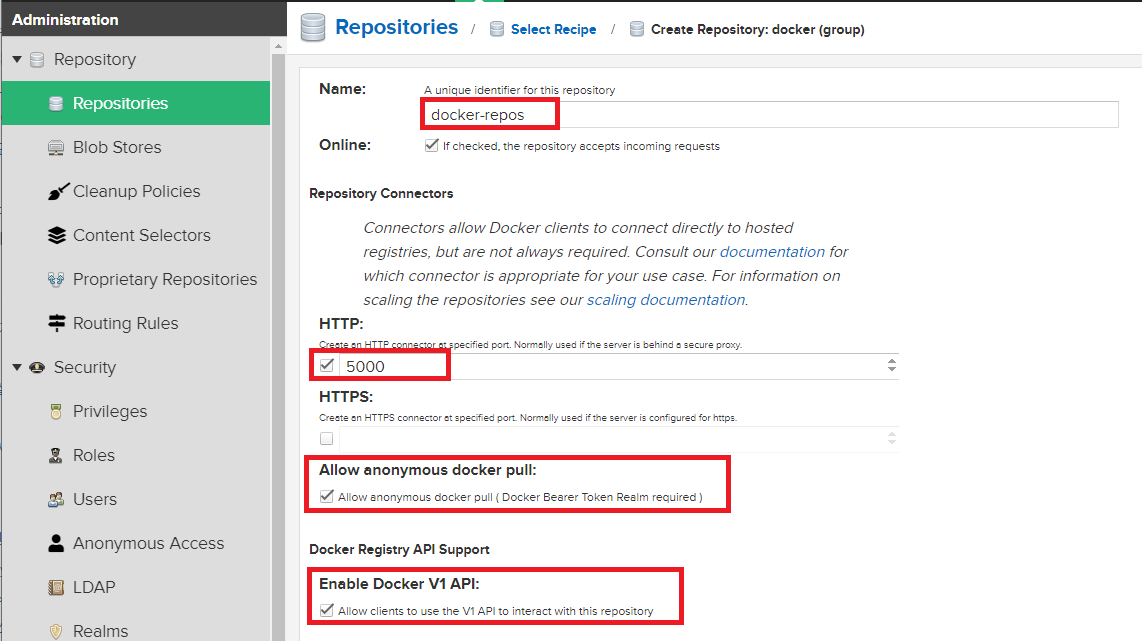Uncheck the Online checkbox
The width and height of the screenshot is (1142, 641).
tap(432, 146)
